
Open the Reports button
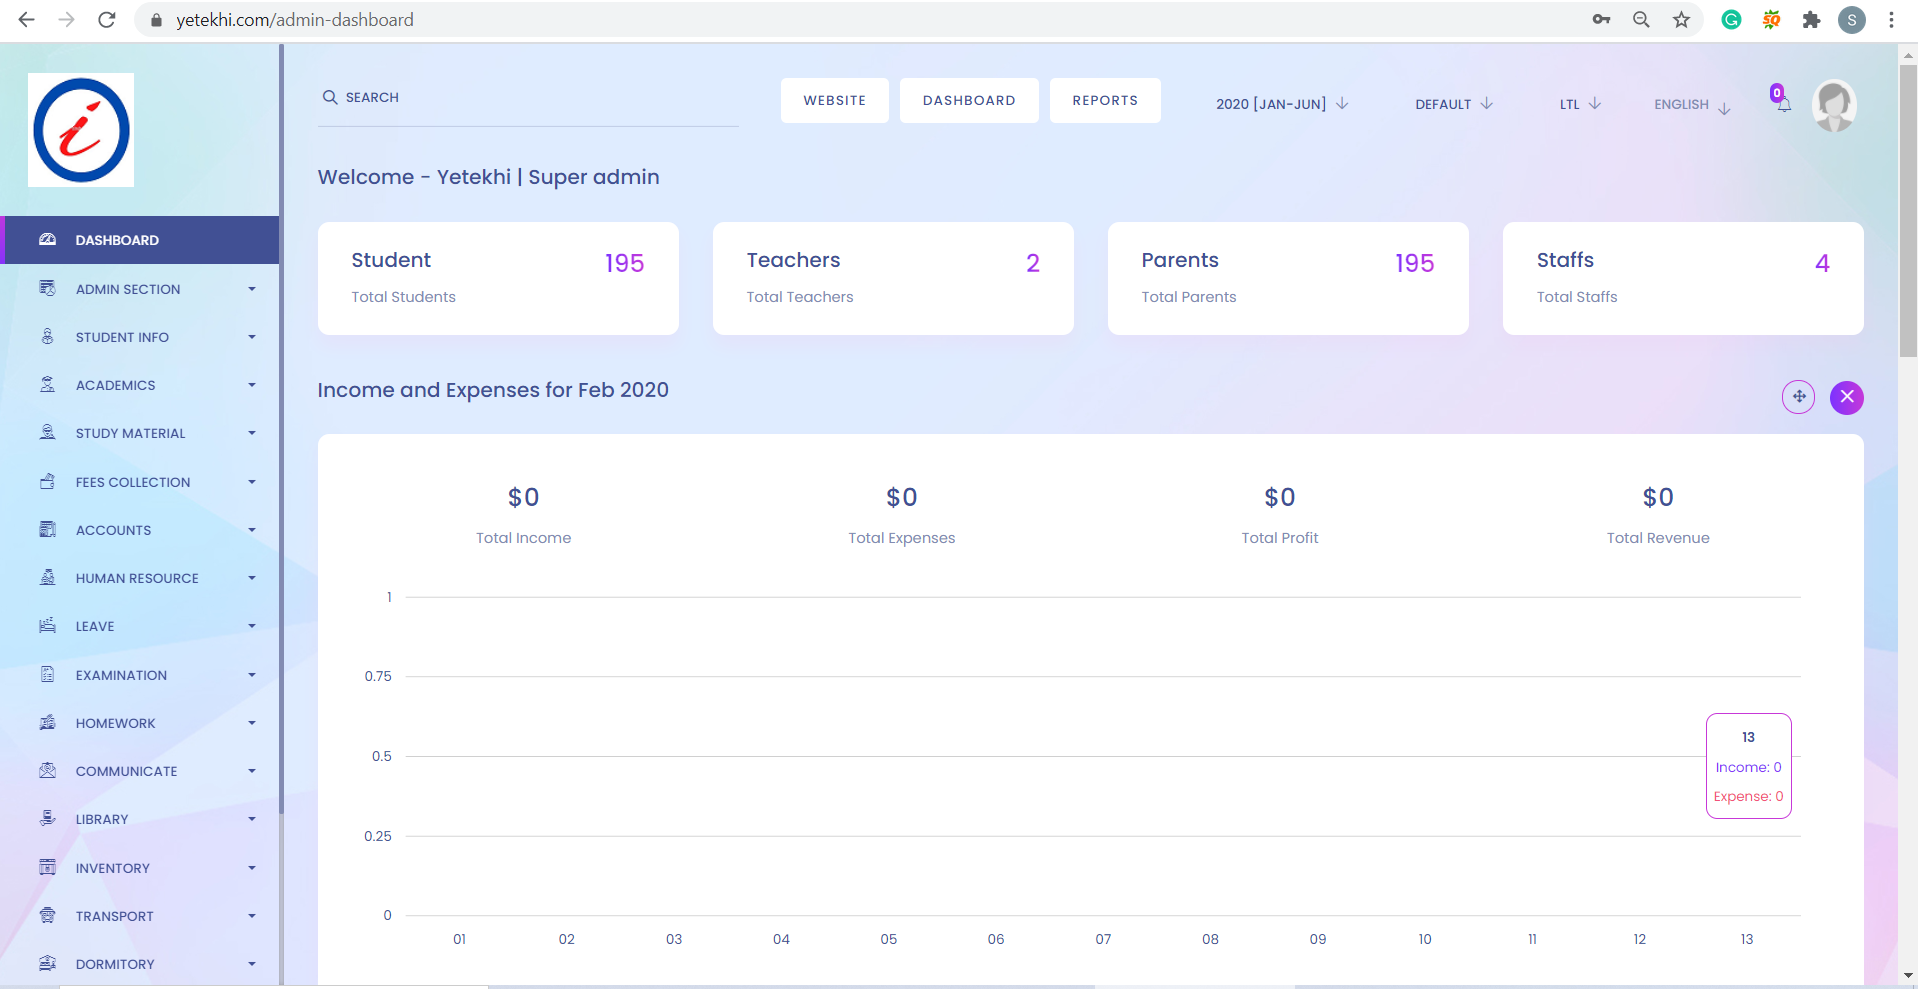[x=1104, y=101]
